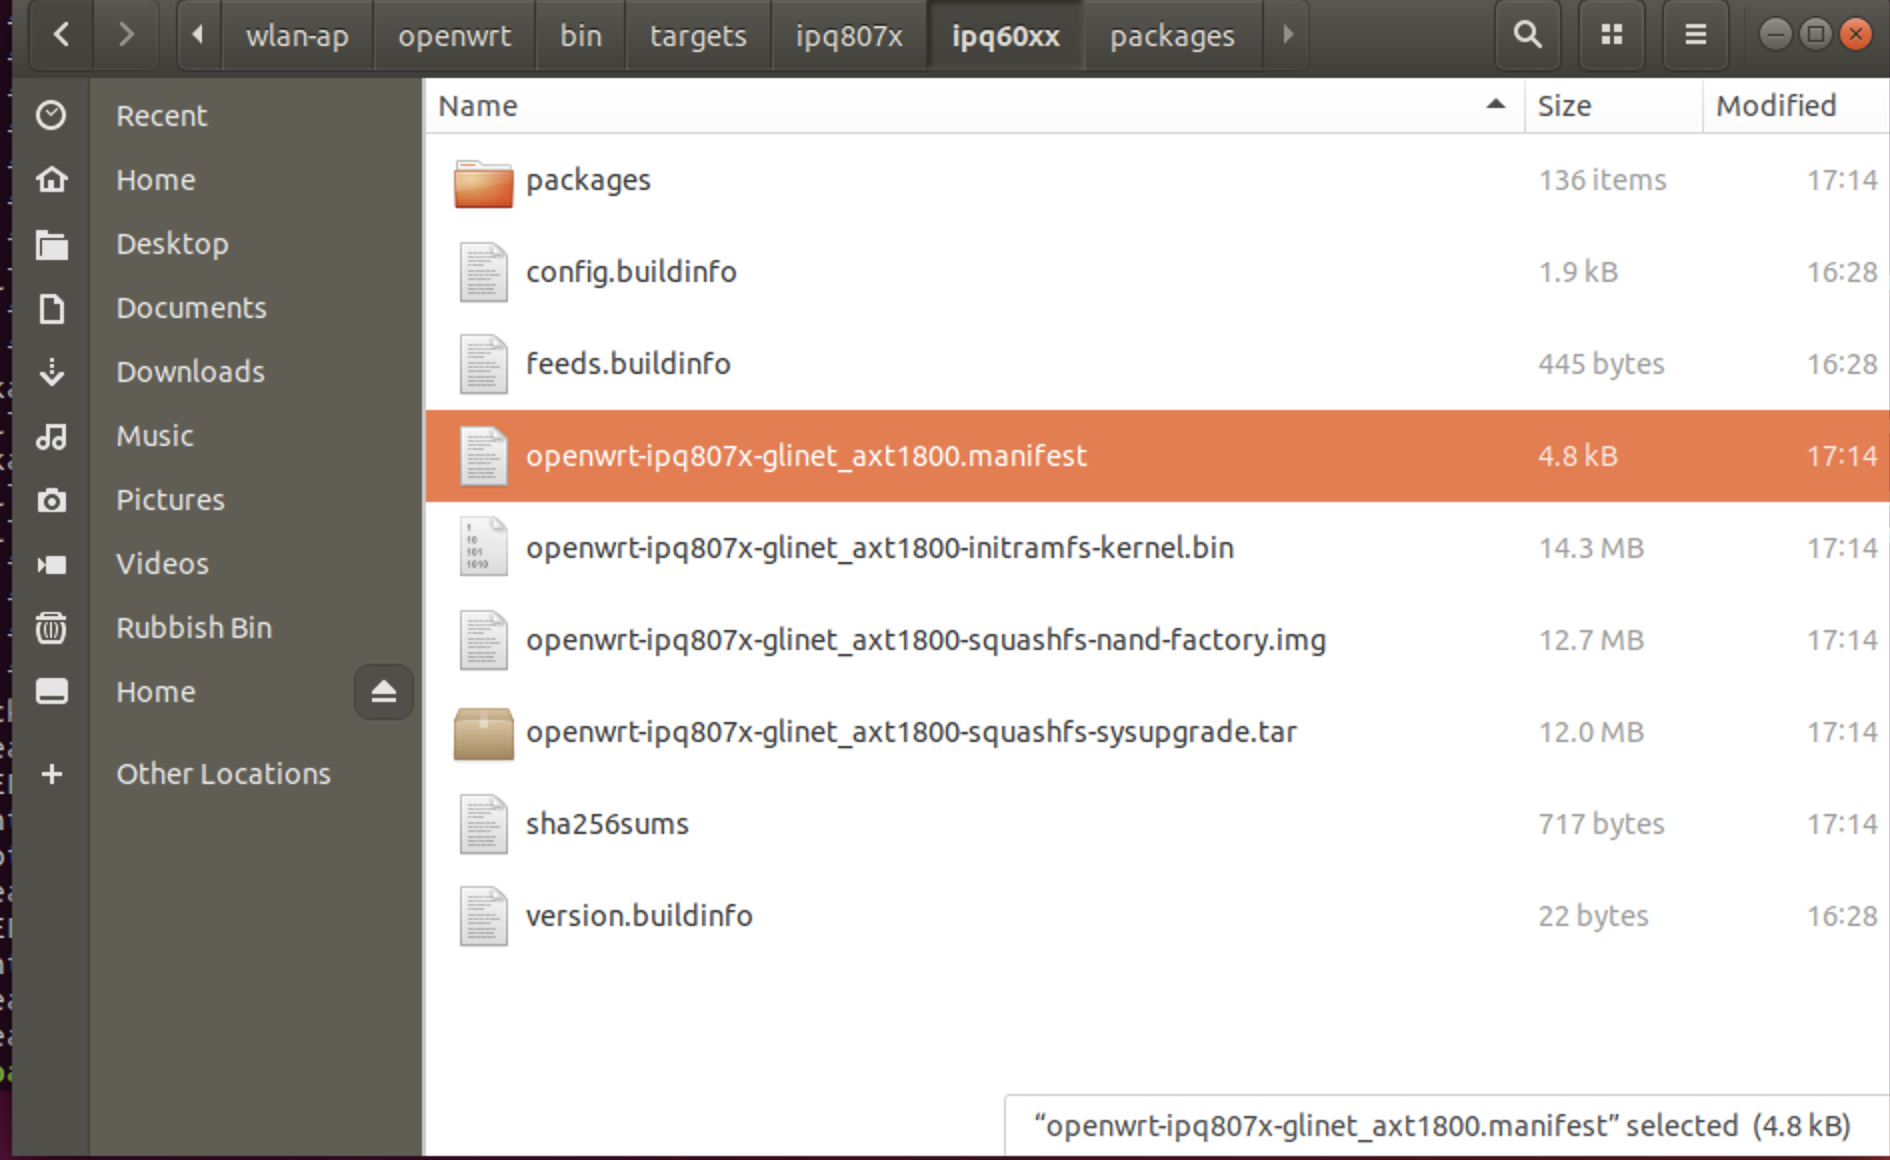Screen dimensions: 1890x1160
Task: Open the Downloads sidebar location
Action: [190, 371]
